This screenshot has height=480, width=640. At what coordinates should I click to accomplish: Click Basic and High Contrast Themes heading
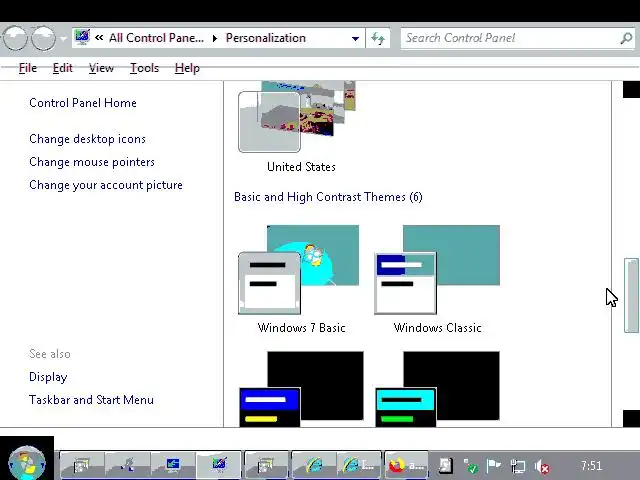328,197
